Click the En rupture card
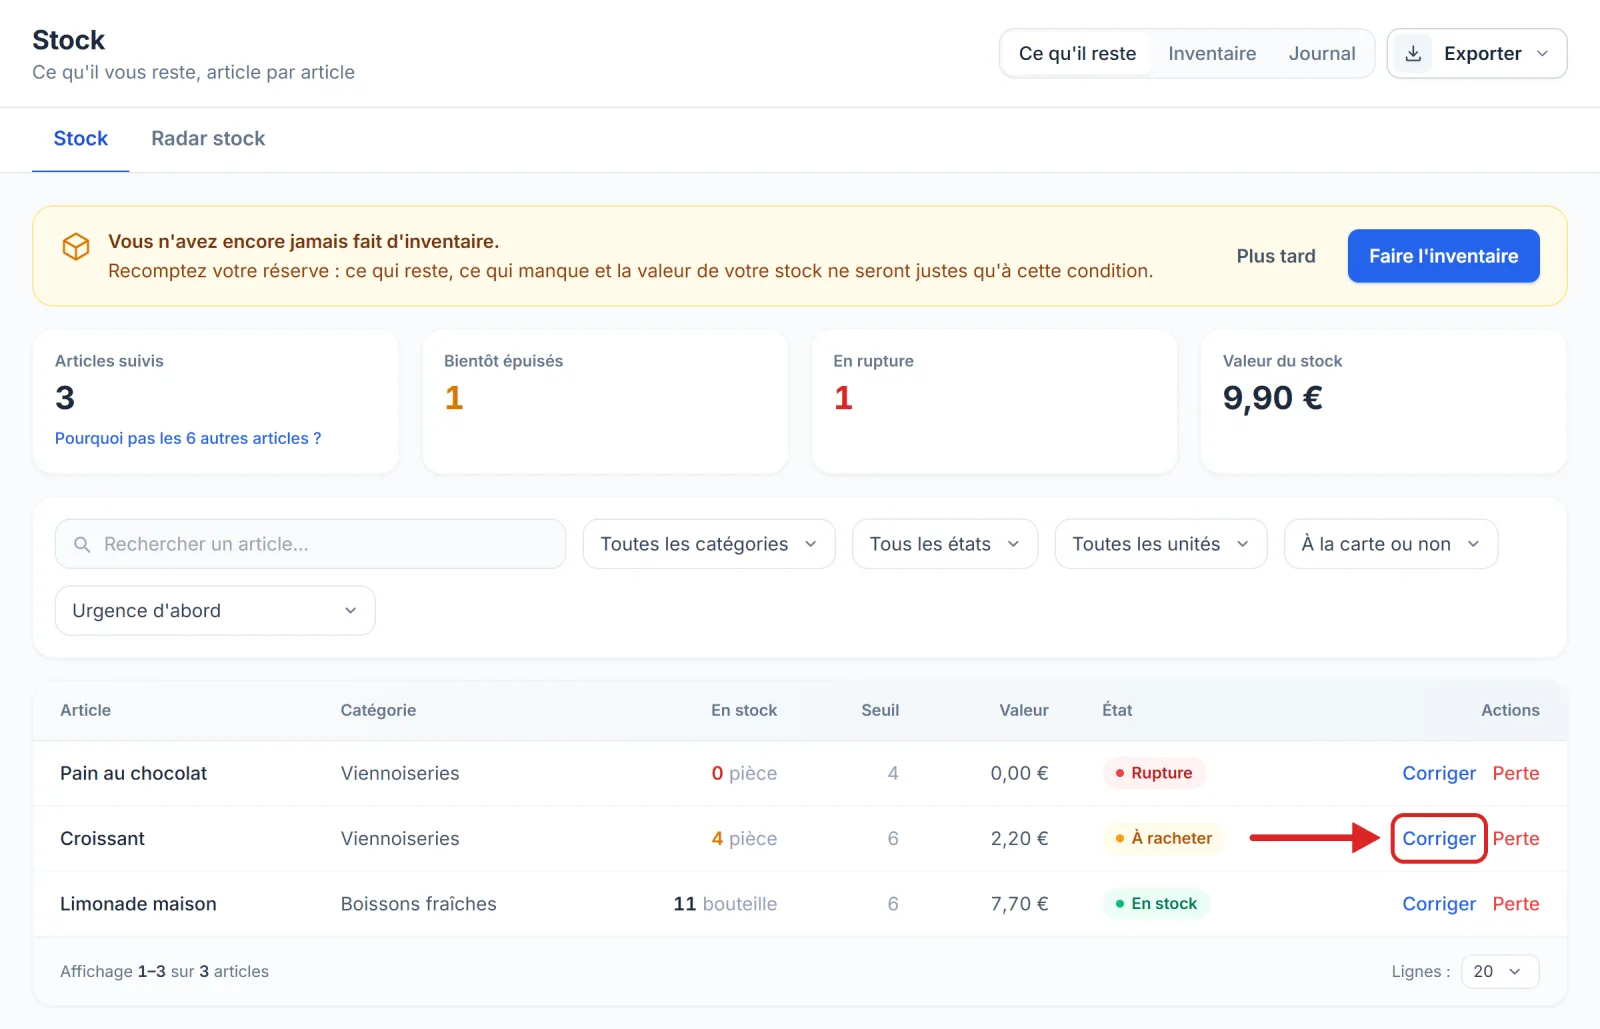1600x1029 pixels. [x=994, y=401]
